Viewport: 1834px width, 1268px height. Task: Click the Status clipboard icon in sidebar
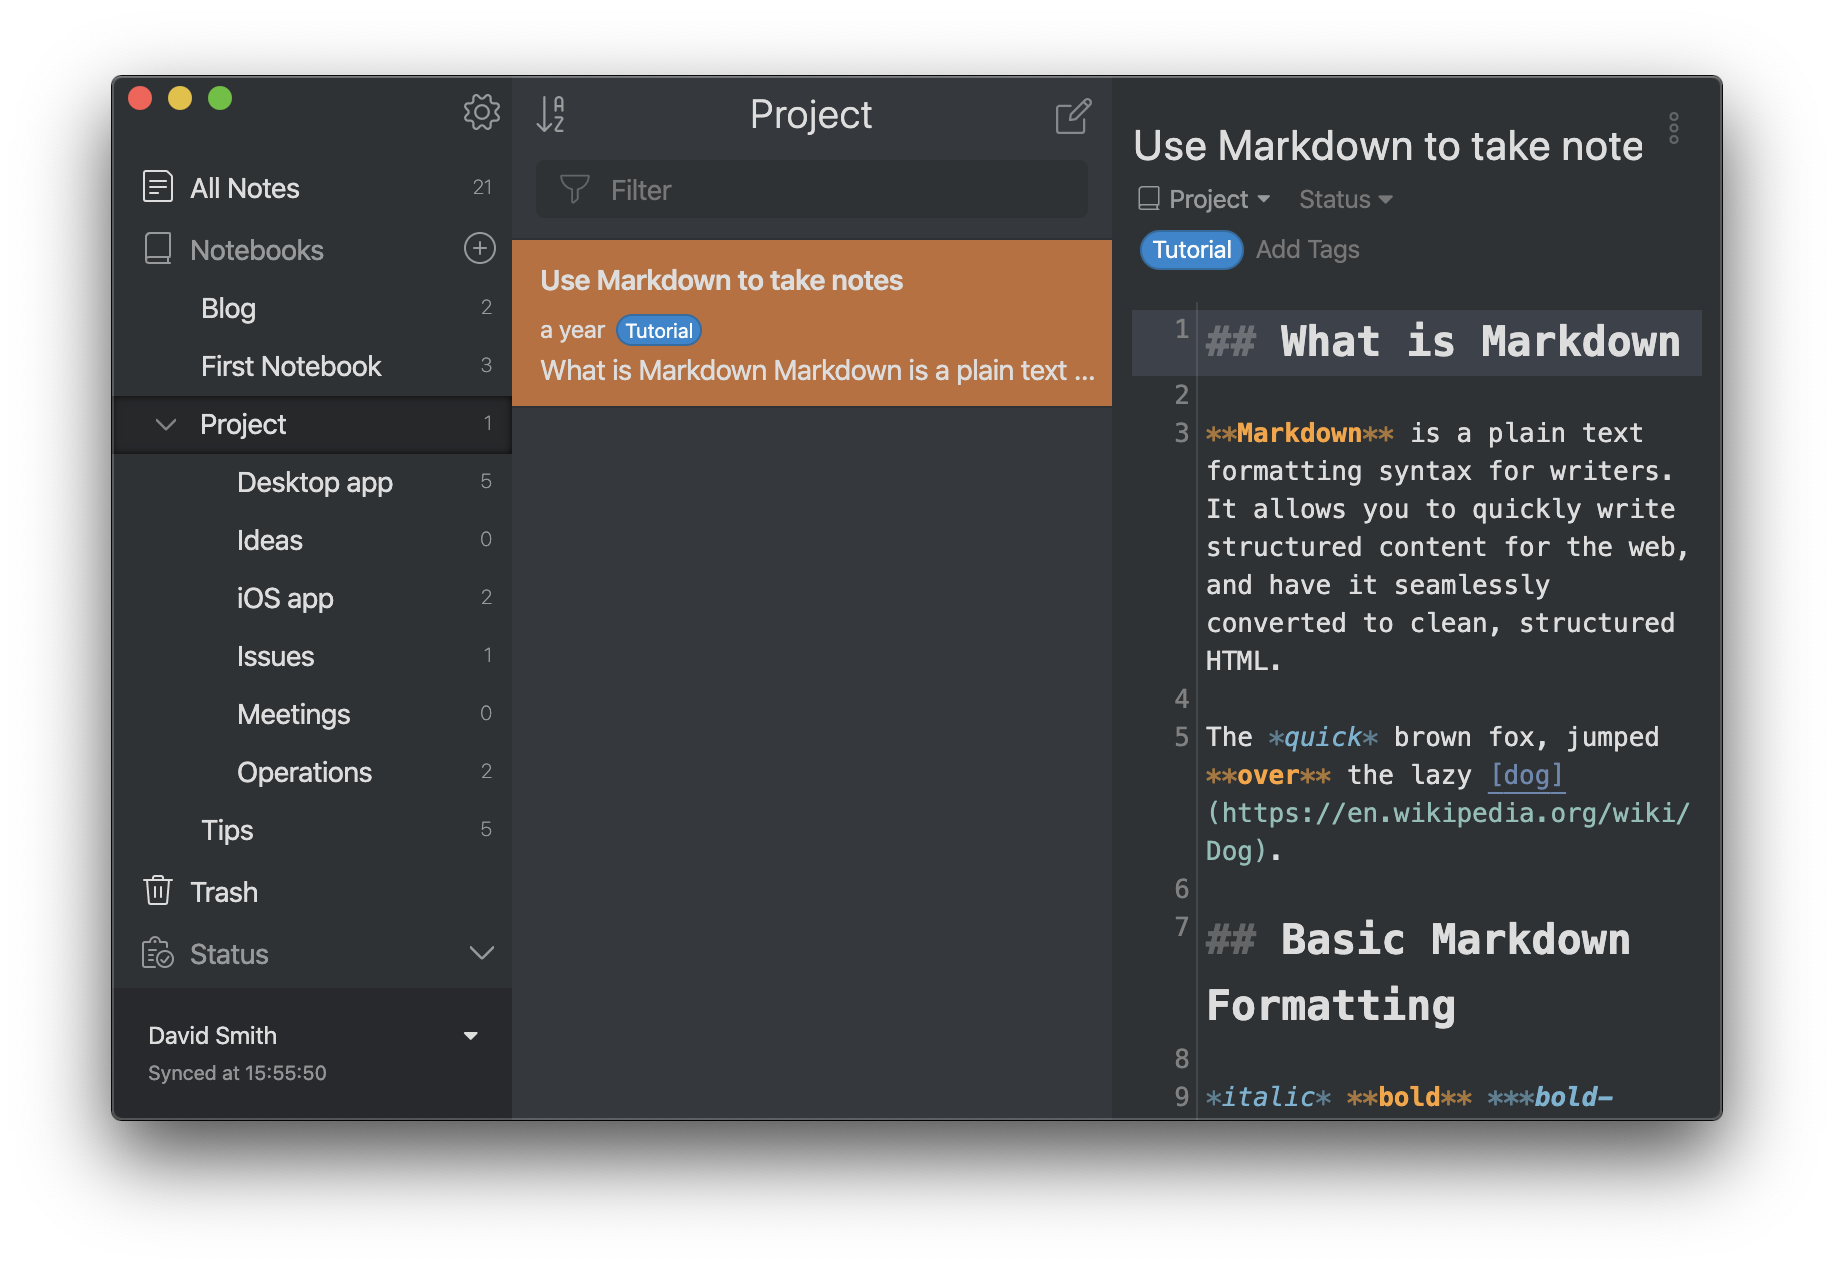pyautogui.click(x=158, y=953)
